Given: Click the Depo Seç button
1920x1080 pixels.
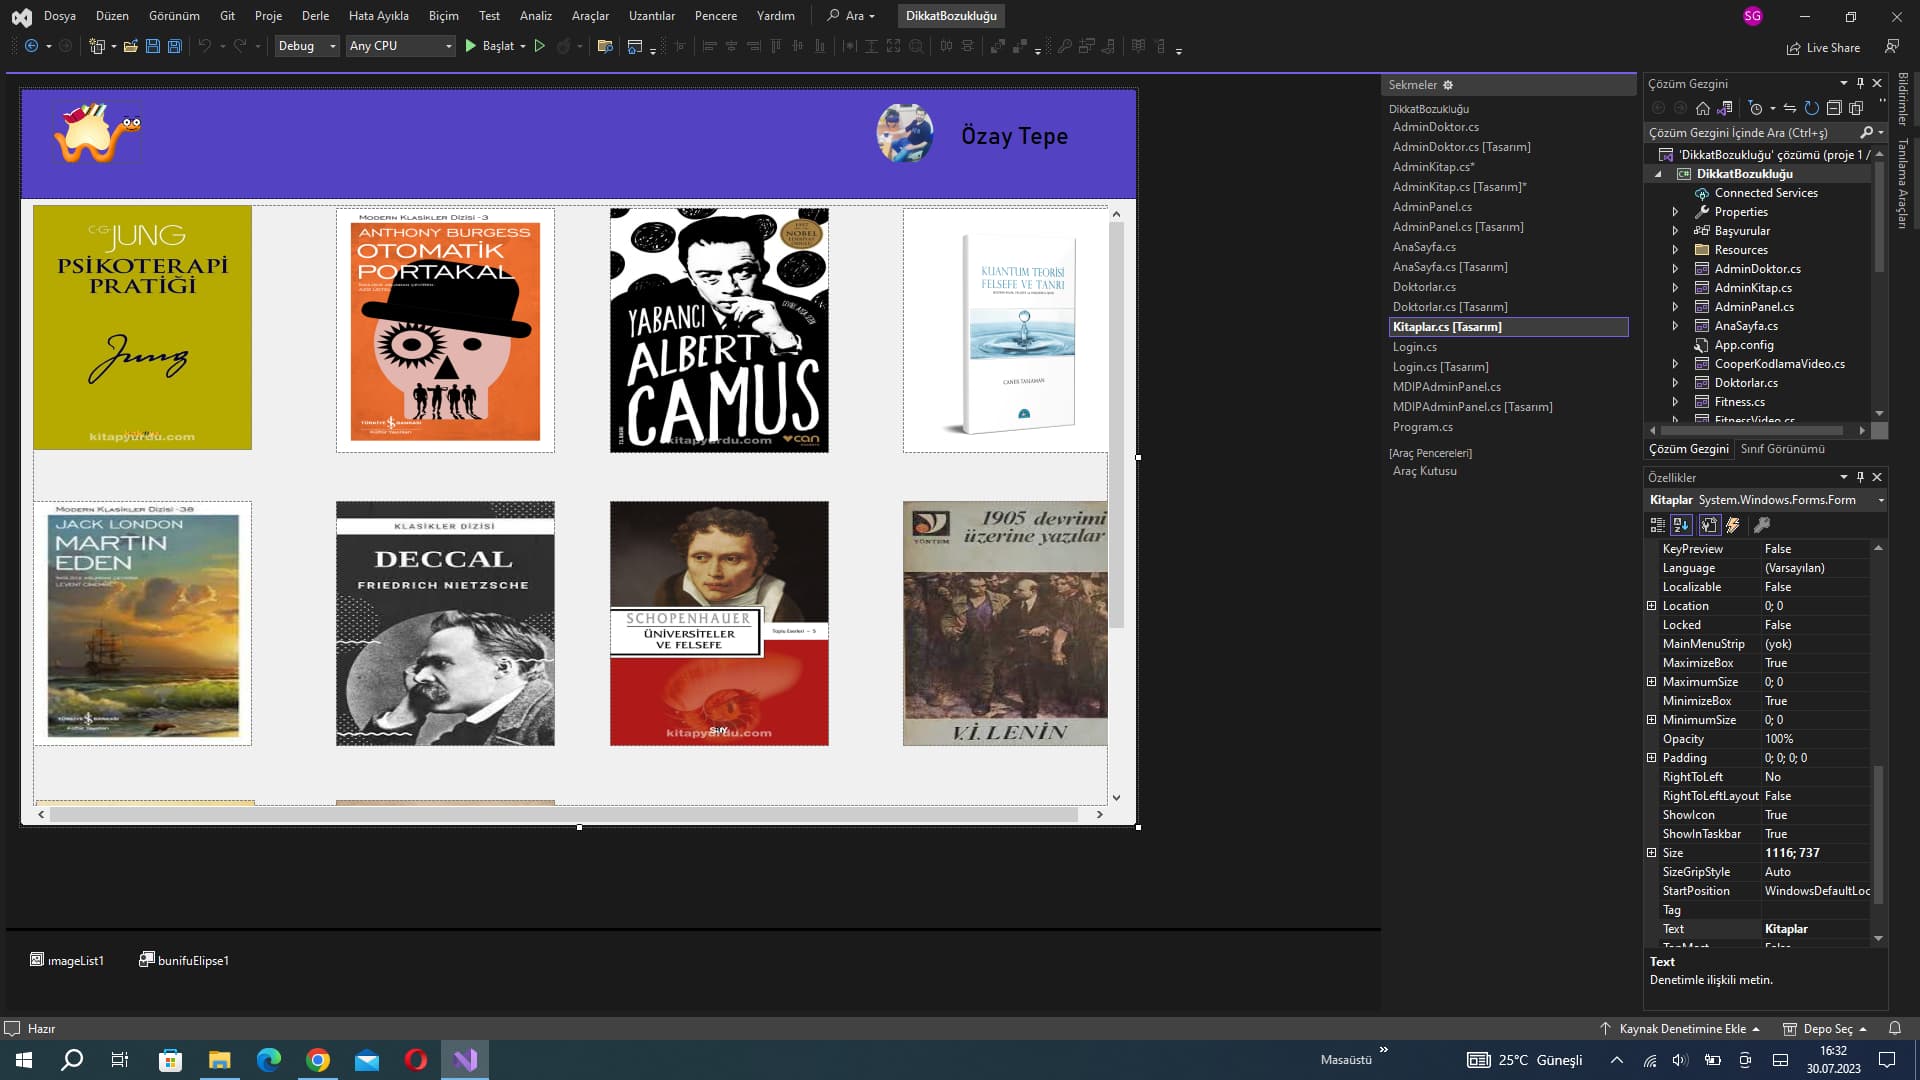Looking at the screenshot, I should point(1825,1028).
